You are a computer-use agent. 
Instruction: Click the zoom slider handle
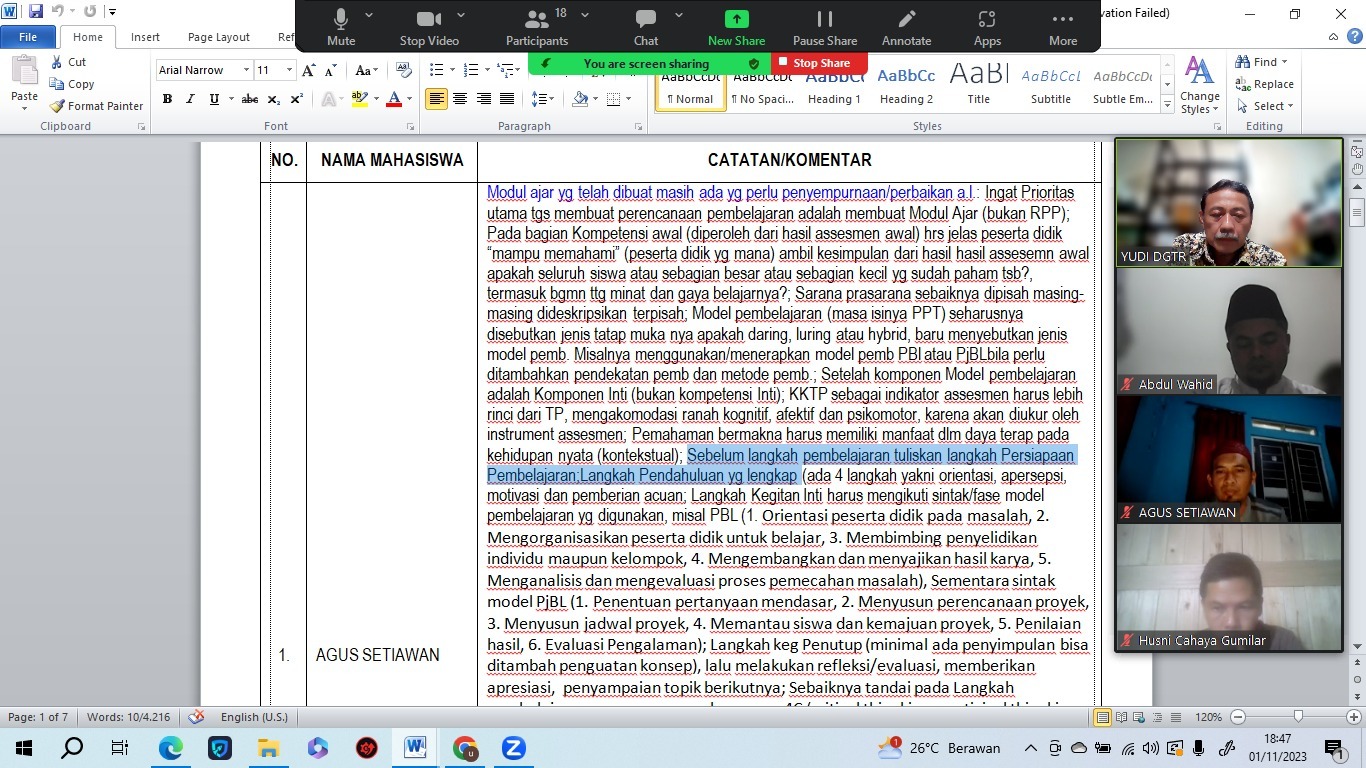[1297, 717]
